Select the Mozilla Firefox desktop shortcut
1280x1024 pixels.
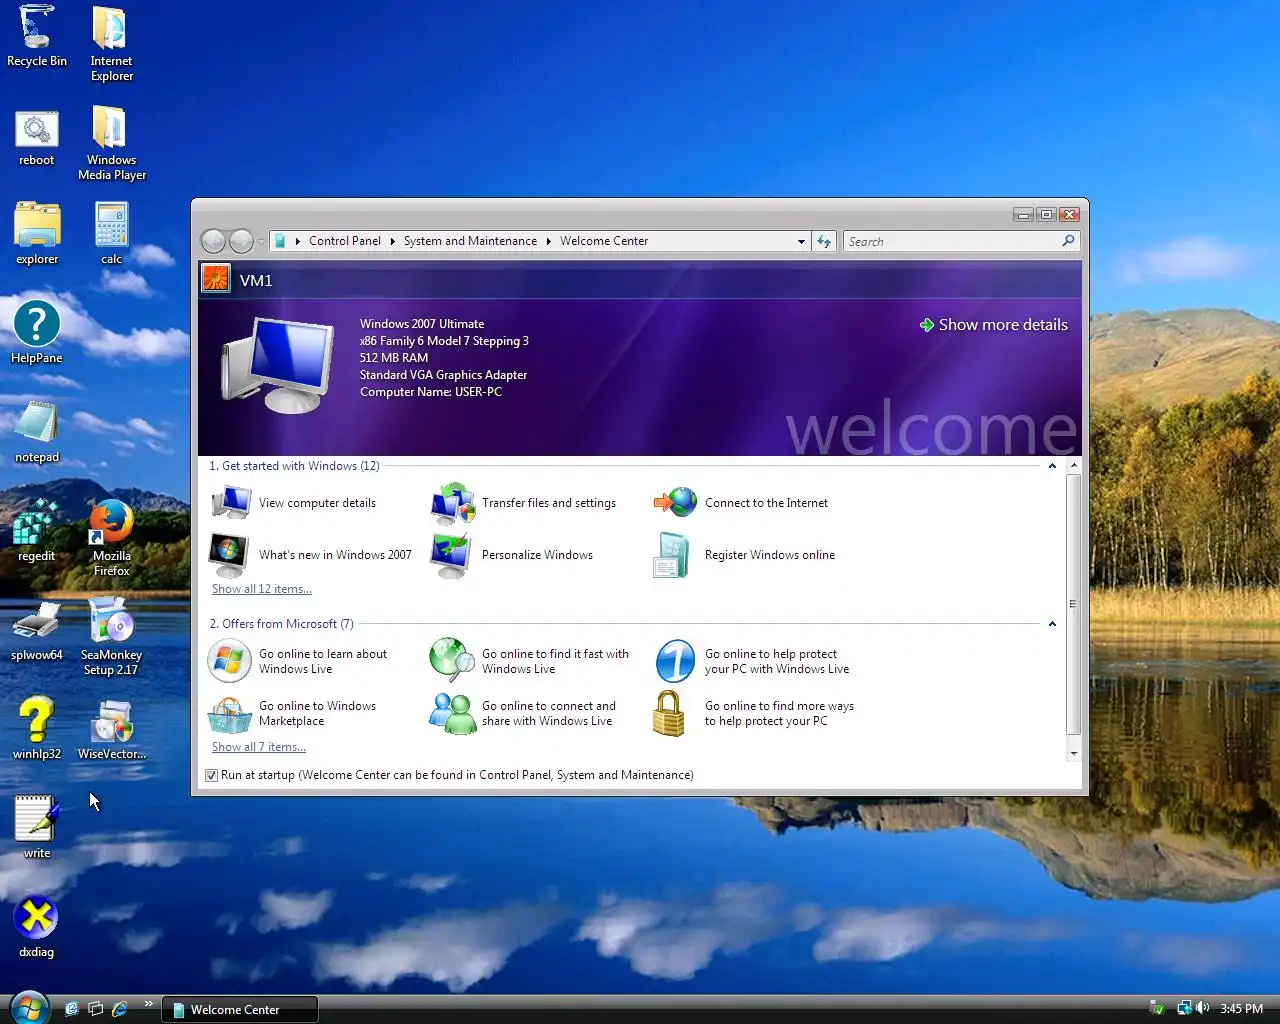click(x=111, y=538)
